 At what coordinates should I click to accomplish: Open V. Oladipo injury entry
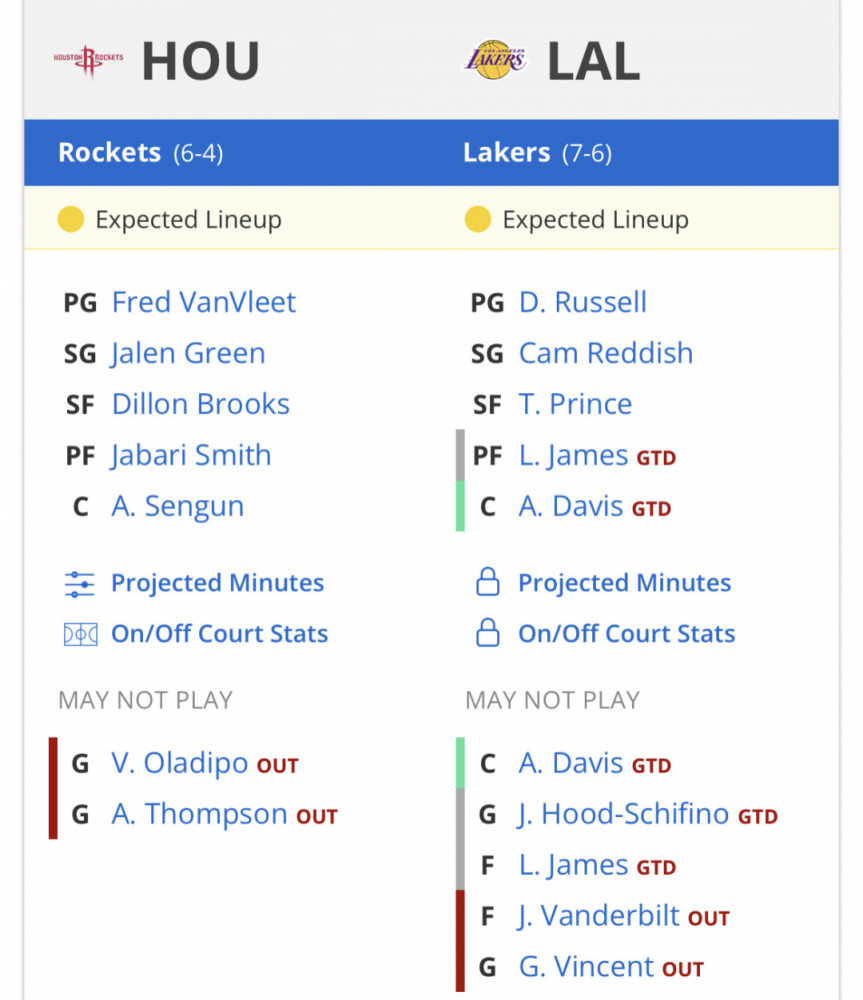179,763
